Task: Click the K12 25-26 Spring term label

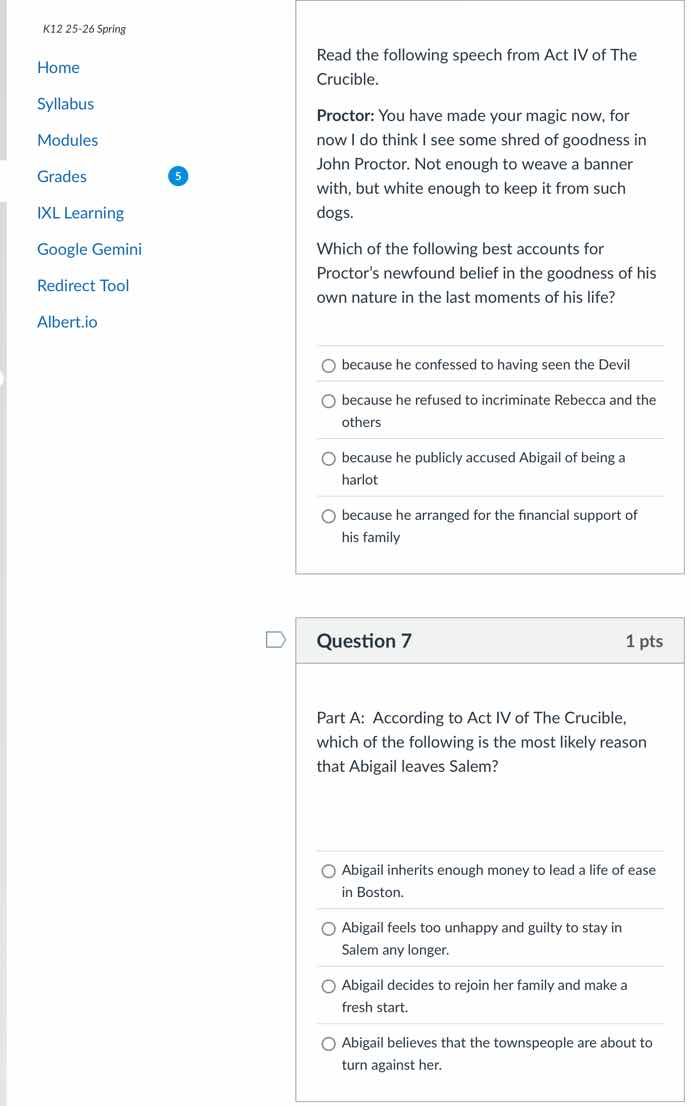Action: click(x=84, y=29)
